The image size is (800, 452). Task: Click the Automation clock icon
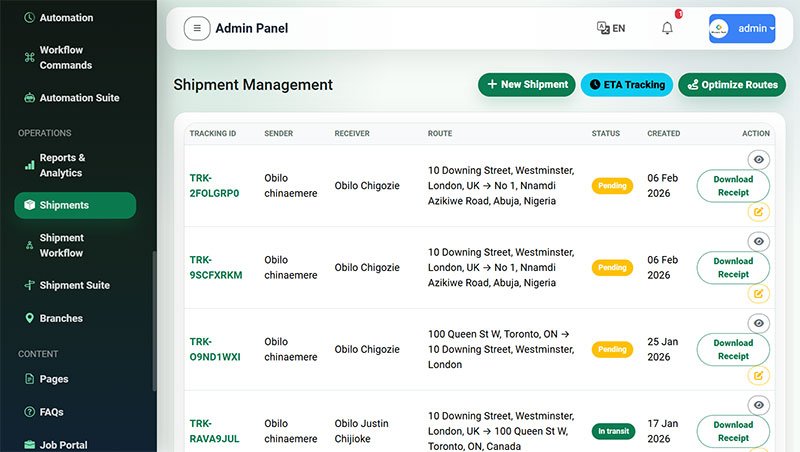30,18
